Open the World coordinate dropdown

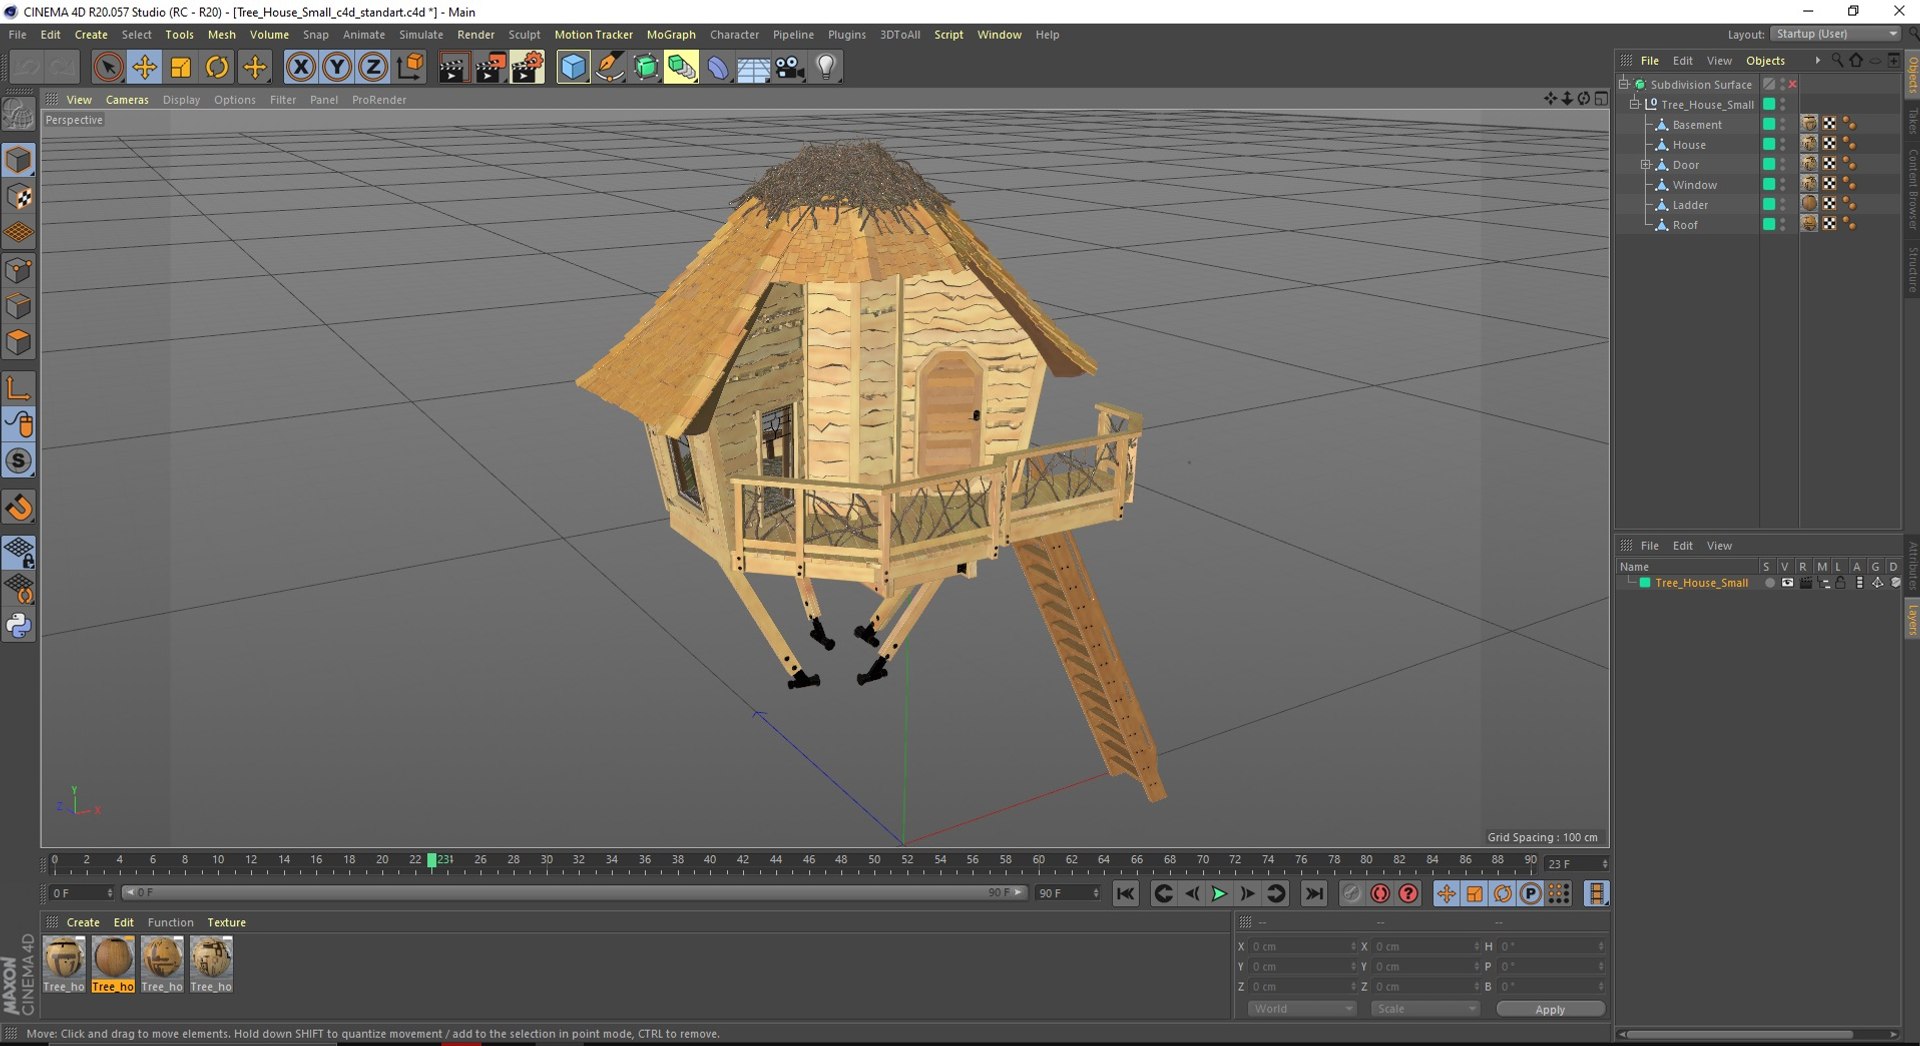pyautogui.click(x=1301, y=1009)
